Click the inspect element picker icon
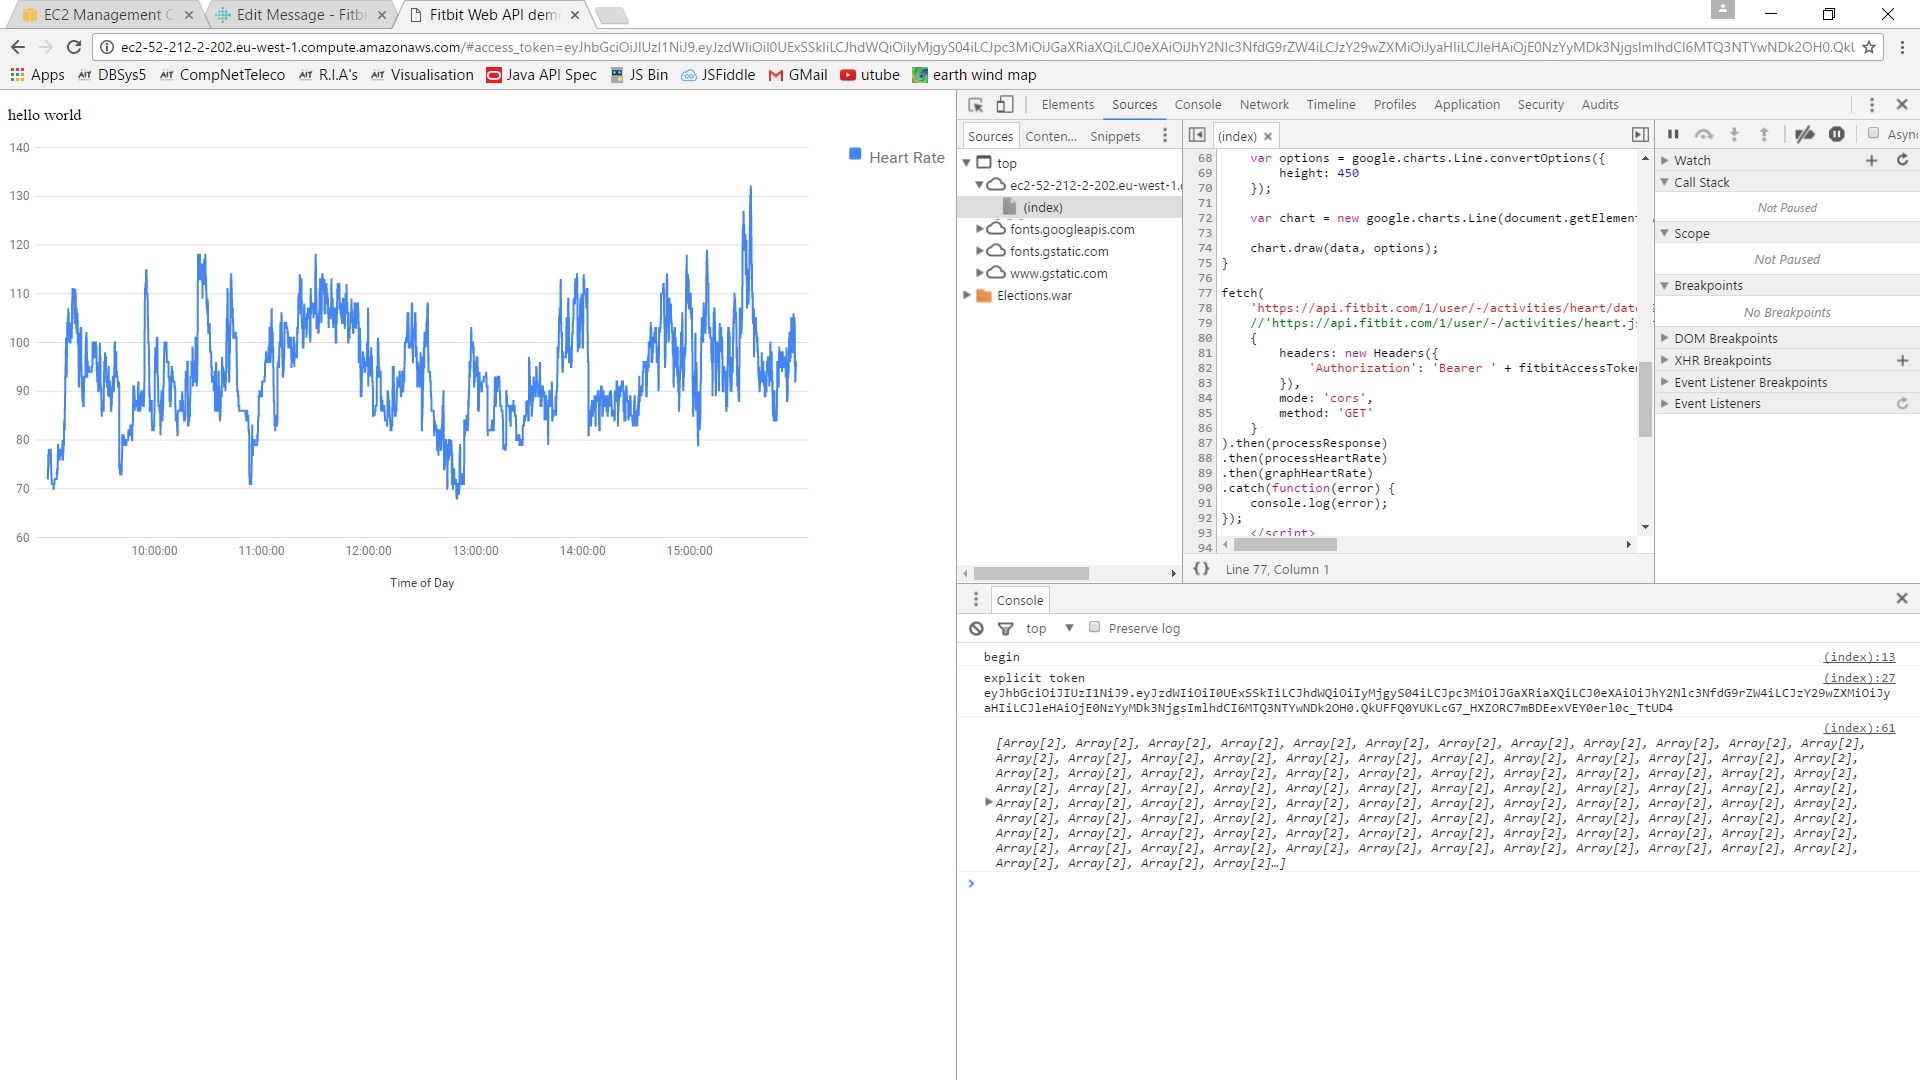Viewport: 1920px width, 1080px height. [976, 104]
